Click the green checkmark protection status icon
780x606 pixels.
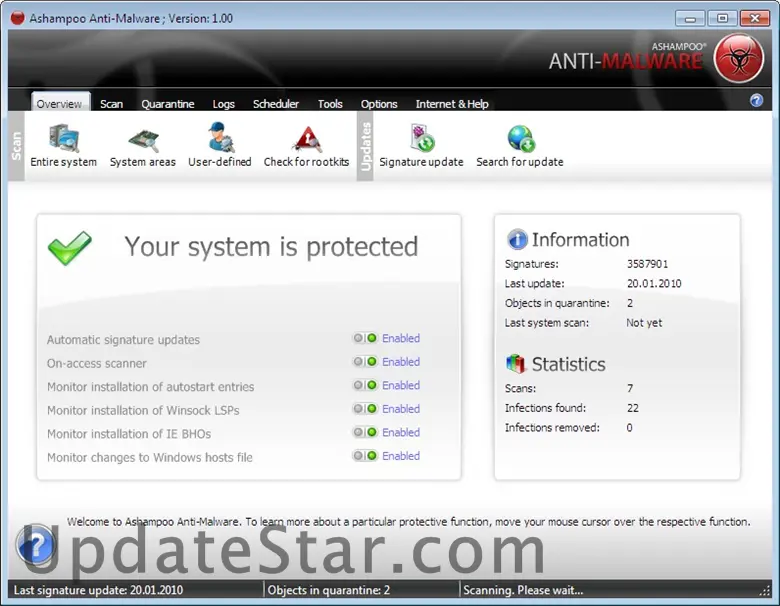(x=70, y=247)
